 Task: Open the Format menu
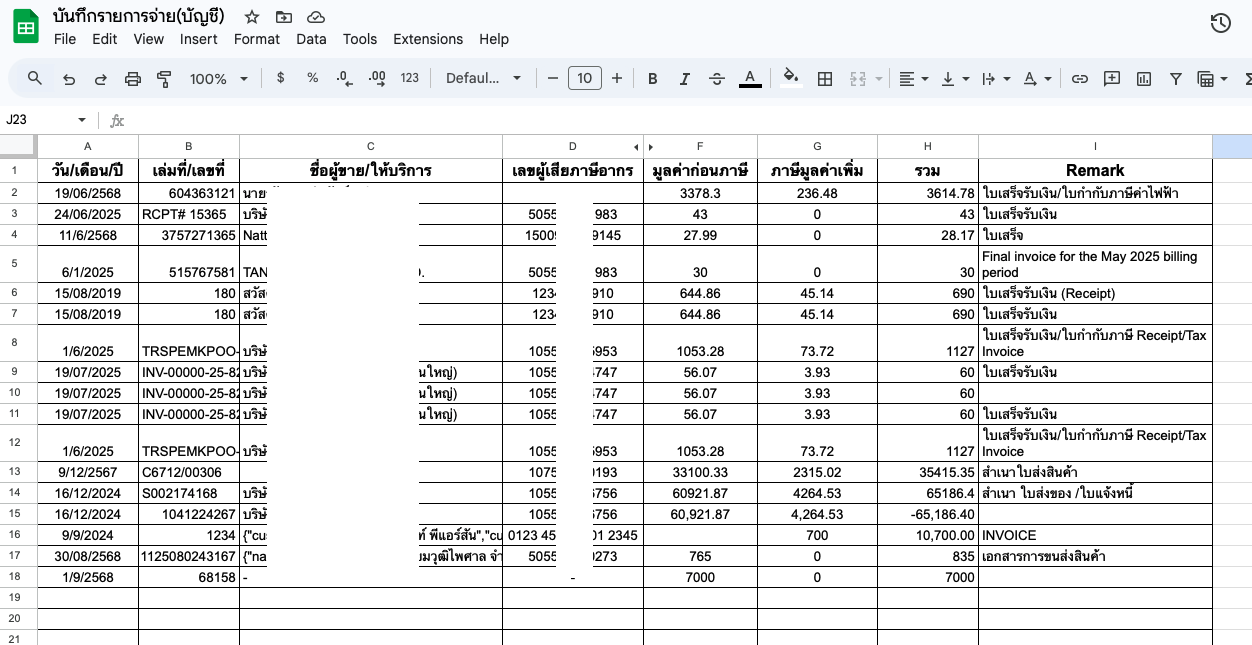click(256, 39)
